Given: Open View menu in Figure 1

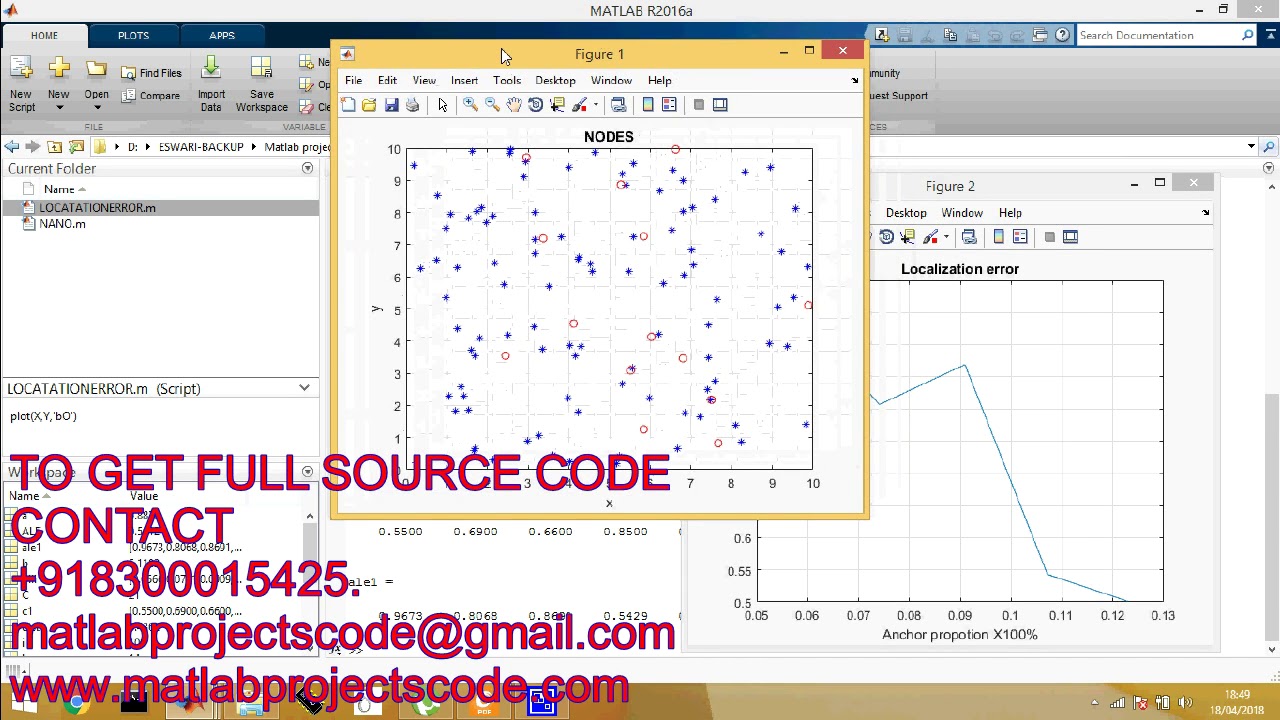Looking at the screenshot, I should (x=424, y=80).
